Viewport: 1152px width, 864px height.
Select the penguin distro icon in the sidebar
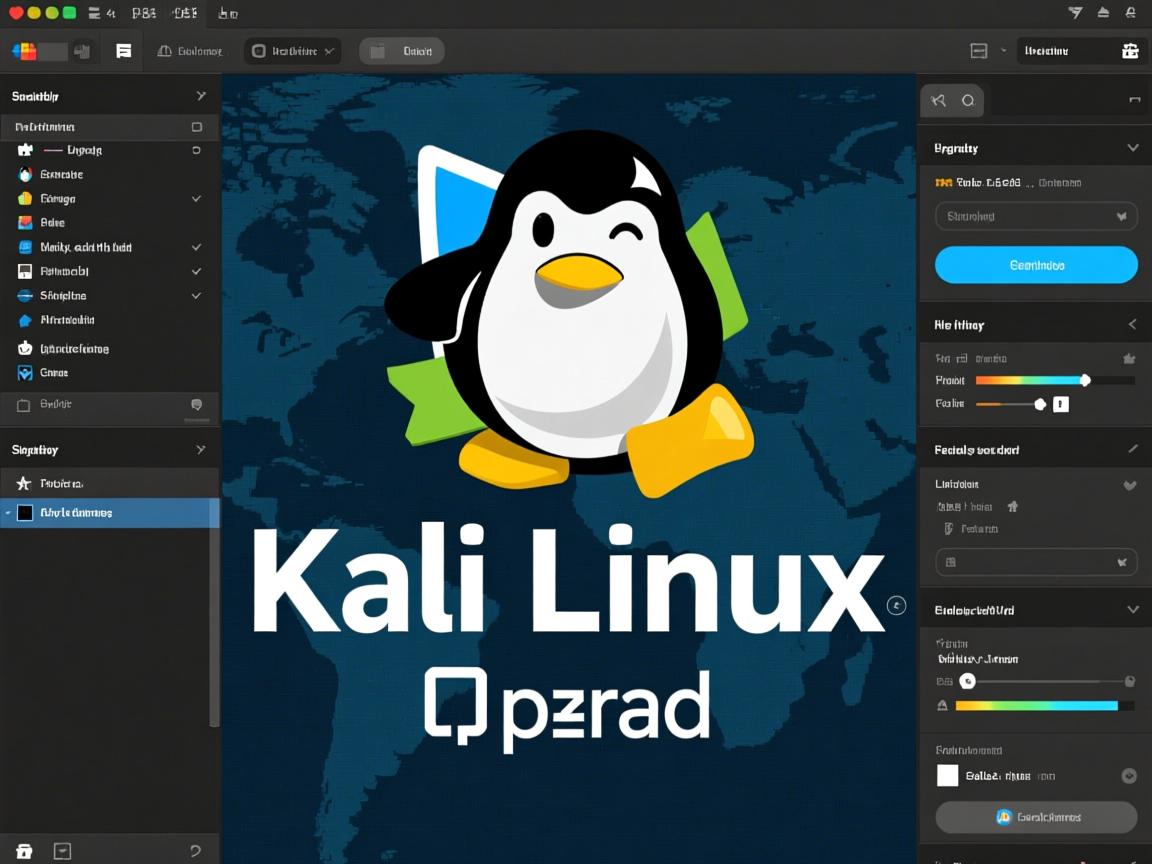pos(24,175)
